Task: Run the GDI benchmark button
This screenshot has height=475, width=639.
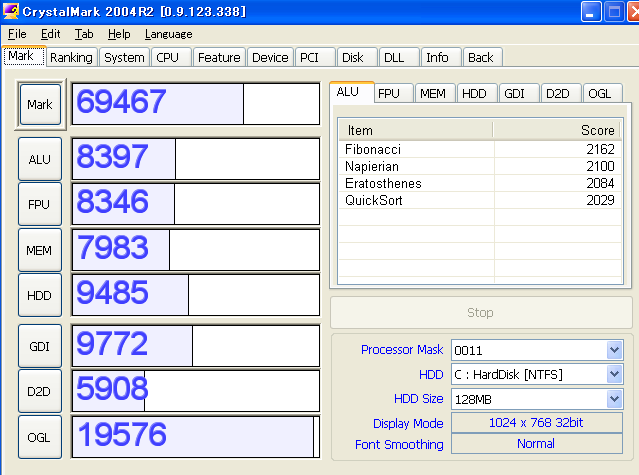Action: tap(40, 346)
